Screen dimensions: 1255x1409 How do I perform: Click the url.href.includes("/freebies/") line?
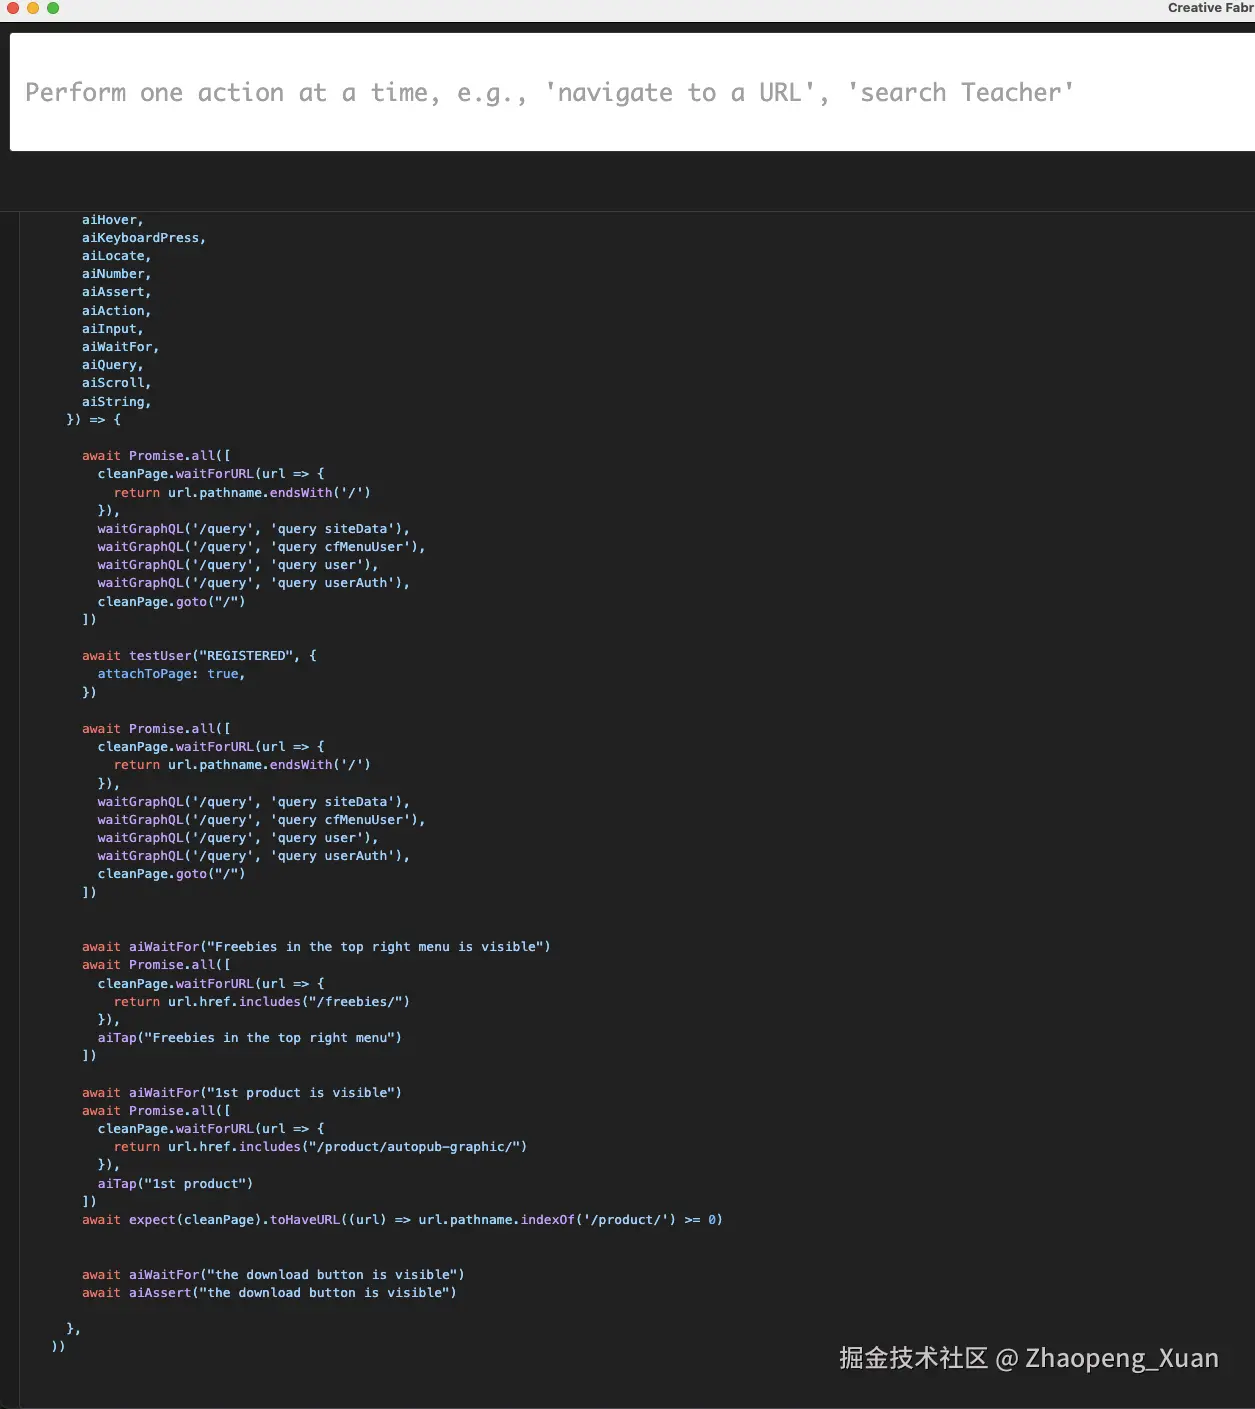click(262, 1002)
